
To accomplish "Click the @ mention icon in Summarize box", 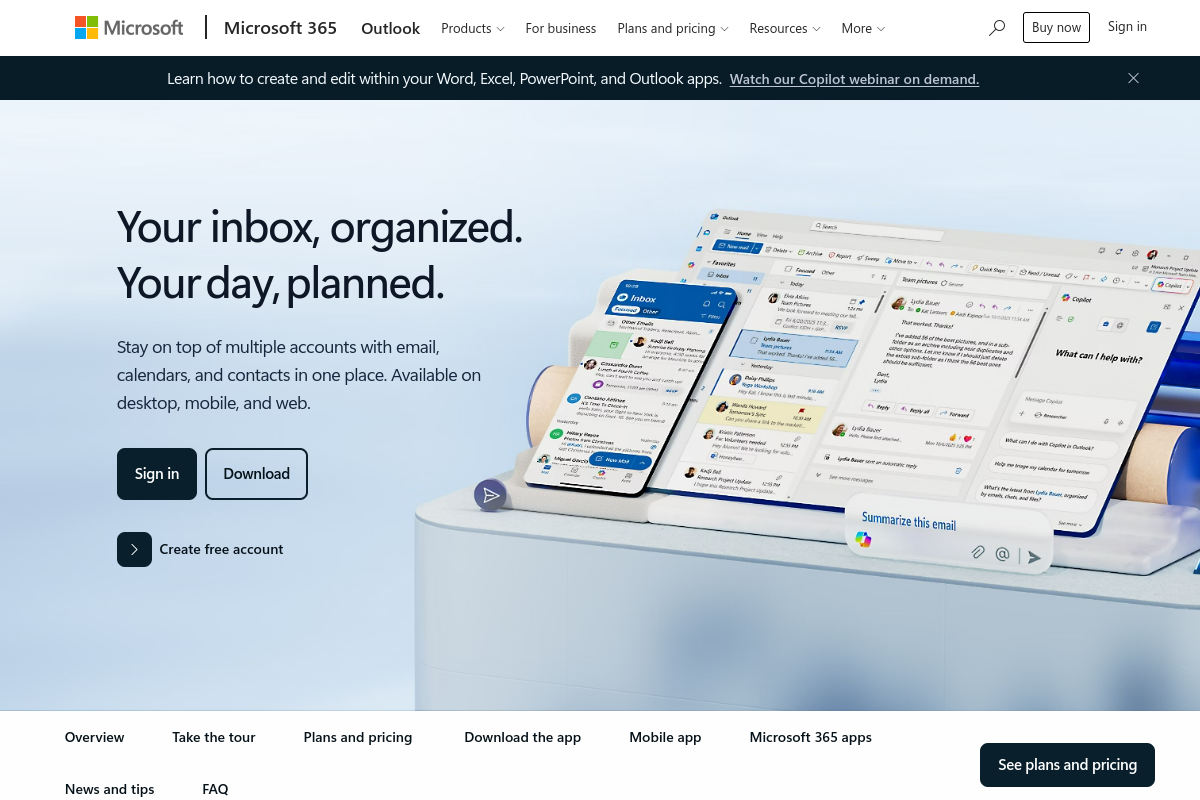I will point(1002,554).
